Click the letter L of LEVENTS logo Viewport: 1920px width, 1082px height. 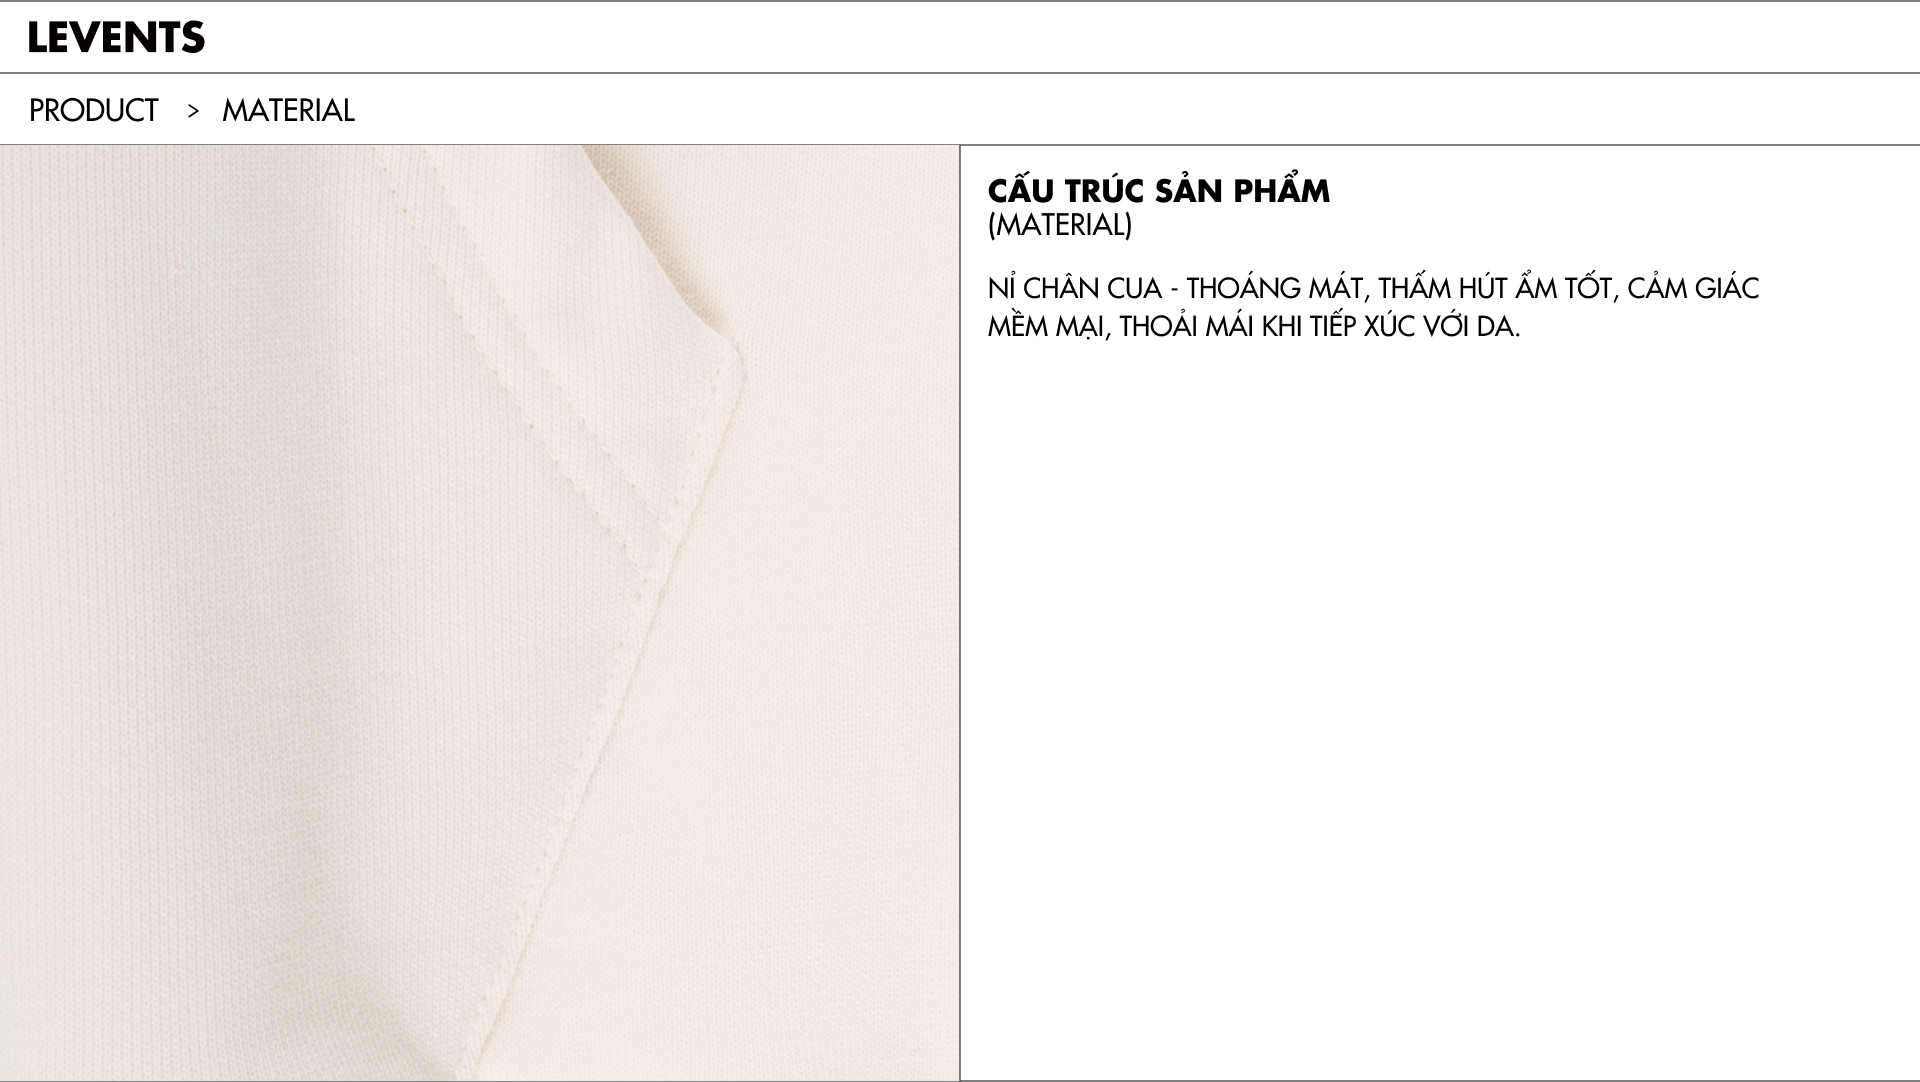coord(38,38)
